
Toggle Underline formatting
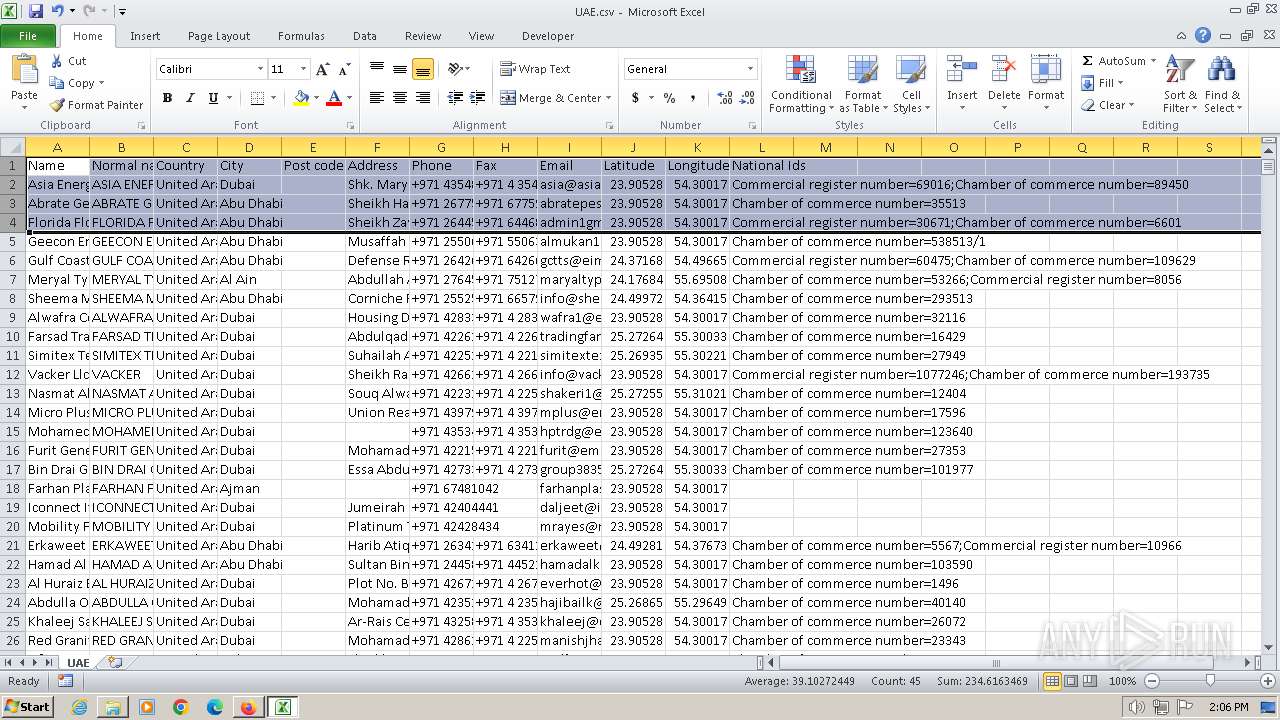tap(213, 98)
